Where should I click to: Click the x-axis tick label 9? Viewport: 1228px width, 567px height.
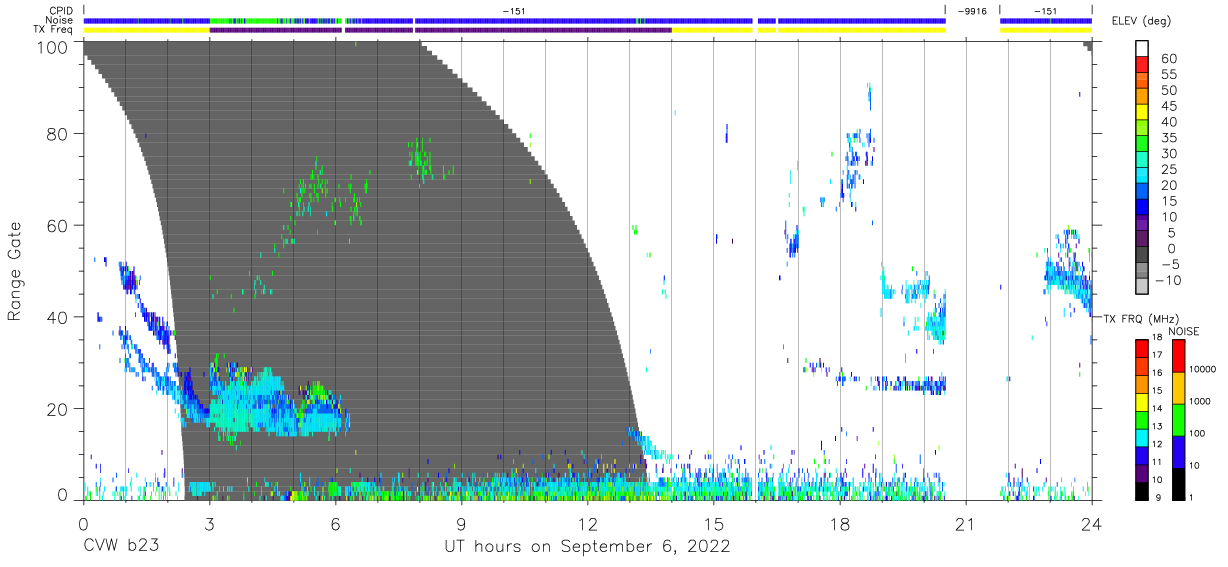[x=462, y=524]
